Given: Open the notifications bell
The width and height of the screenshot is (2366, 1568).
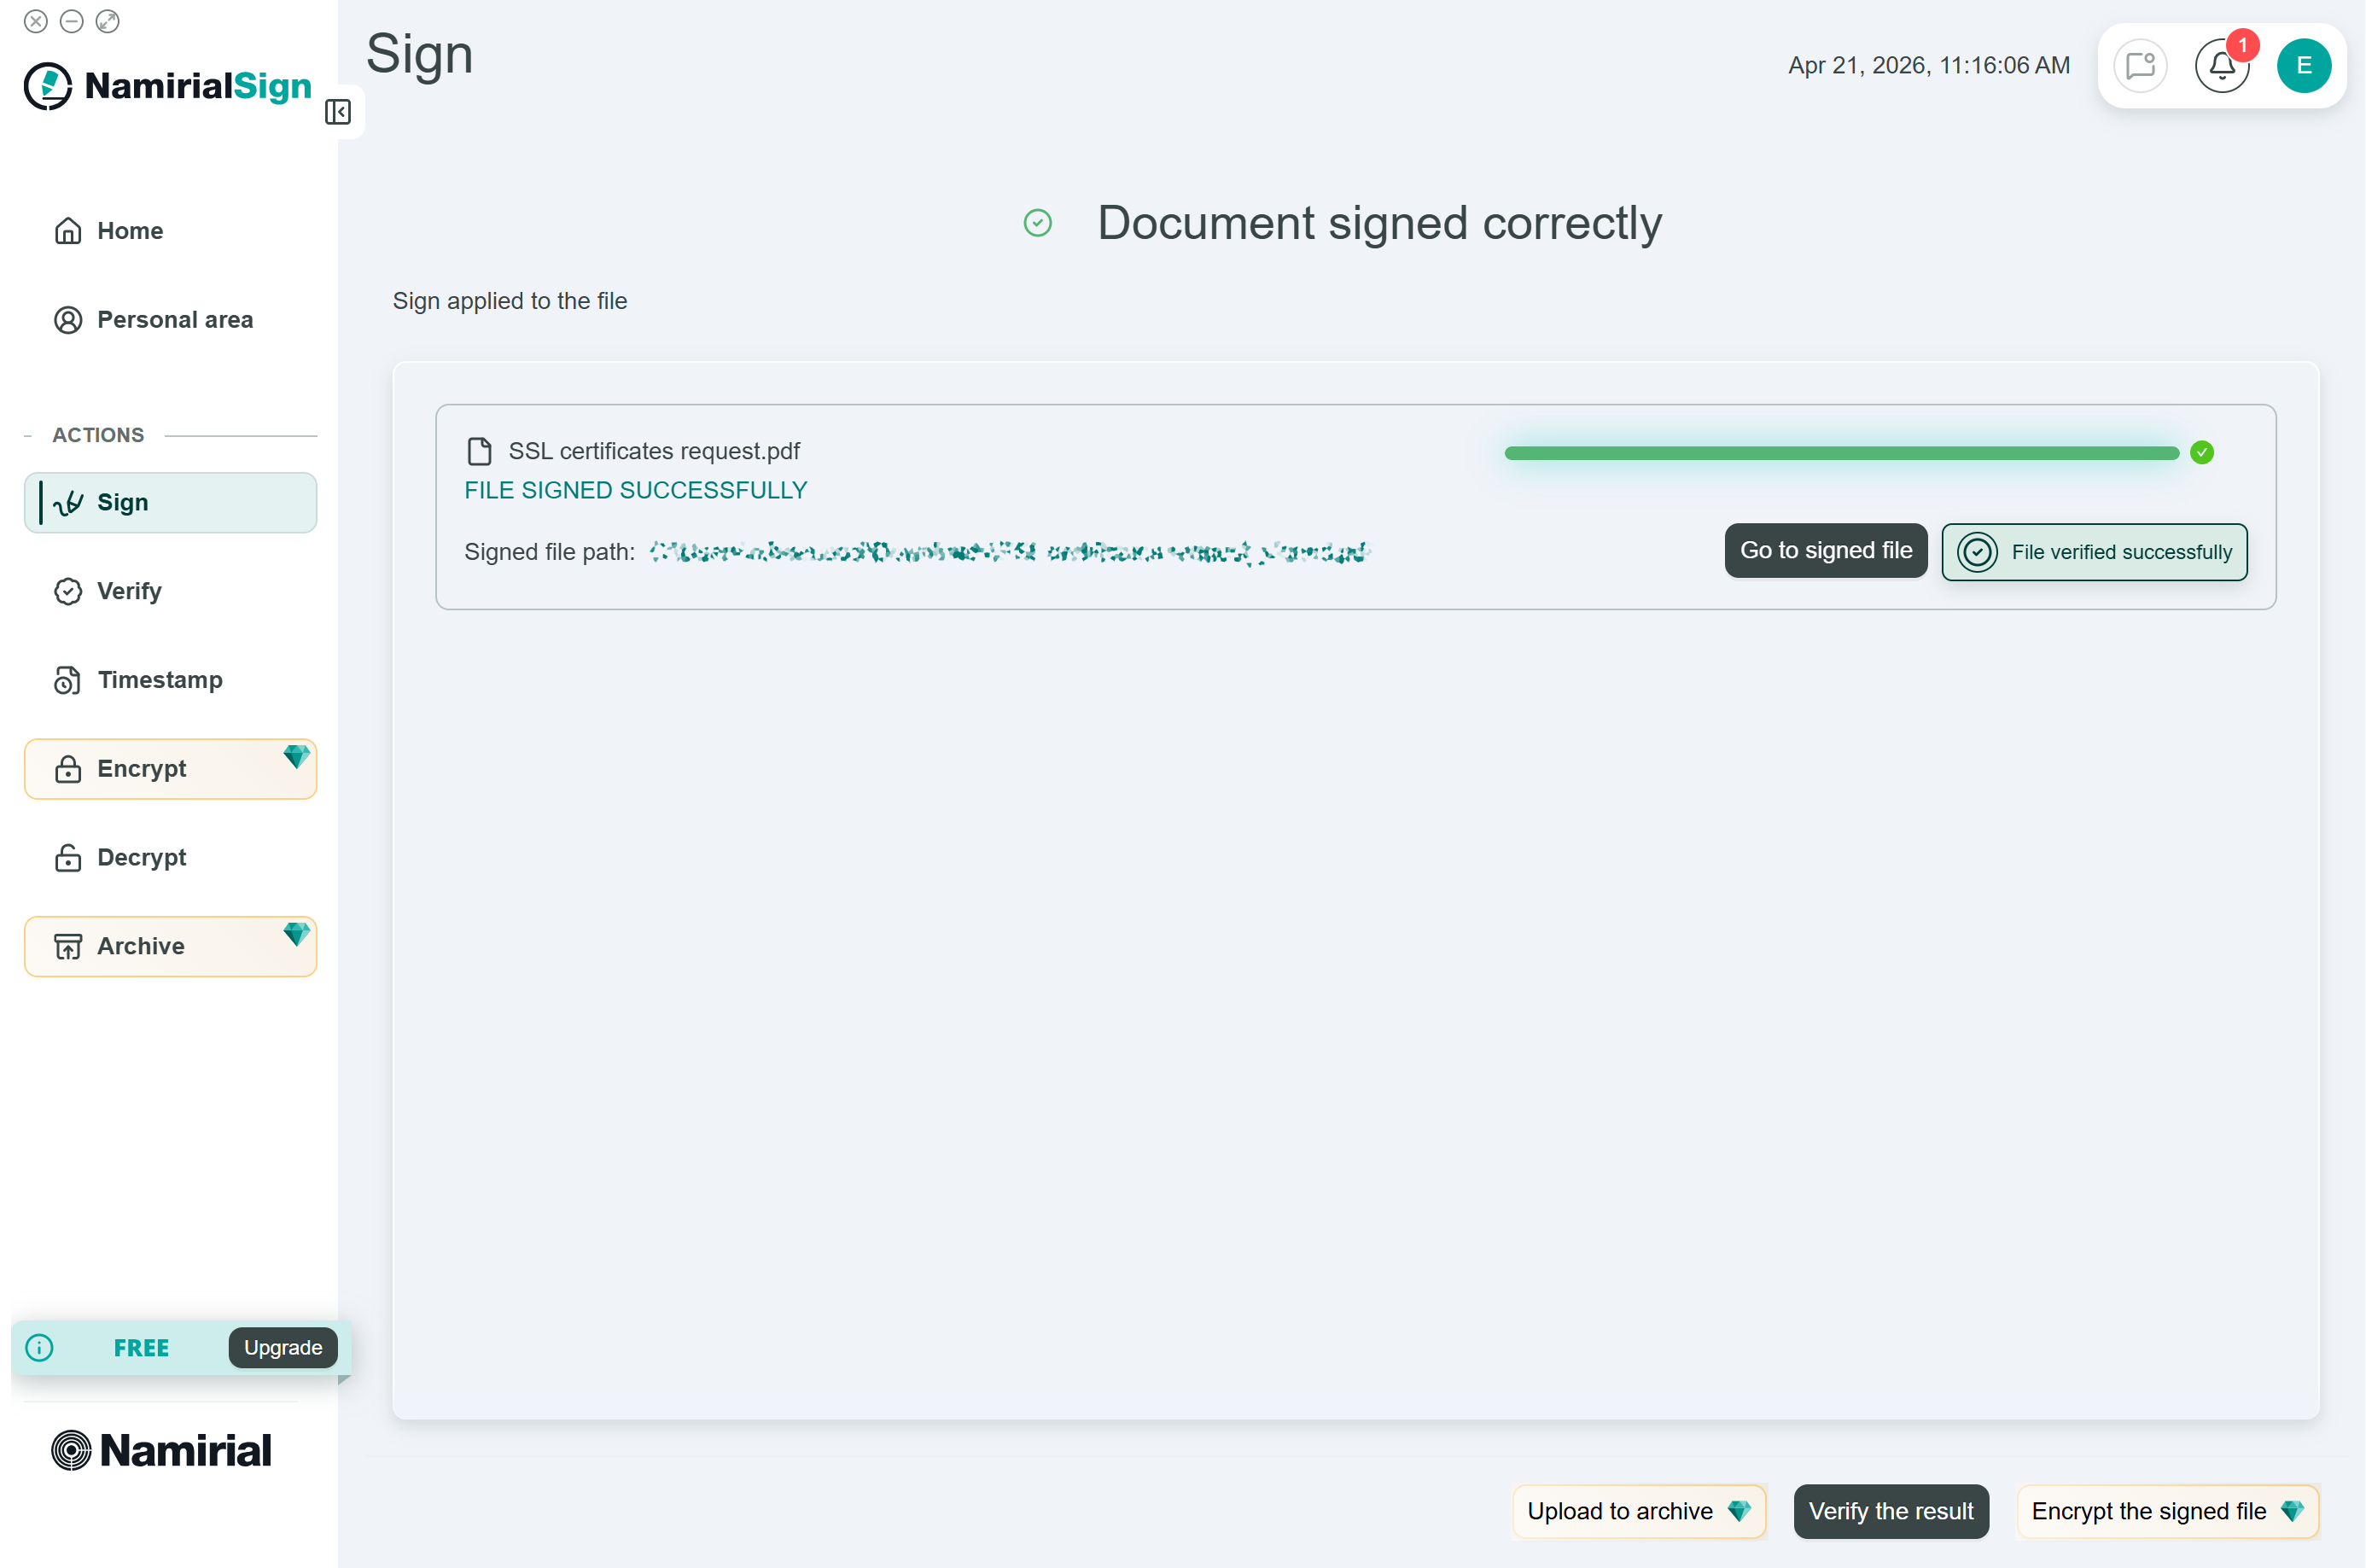Looking at the screenshot, I should click(x=2221, y=65).
